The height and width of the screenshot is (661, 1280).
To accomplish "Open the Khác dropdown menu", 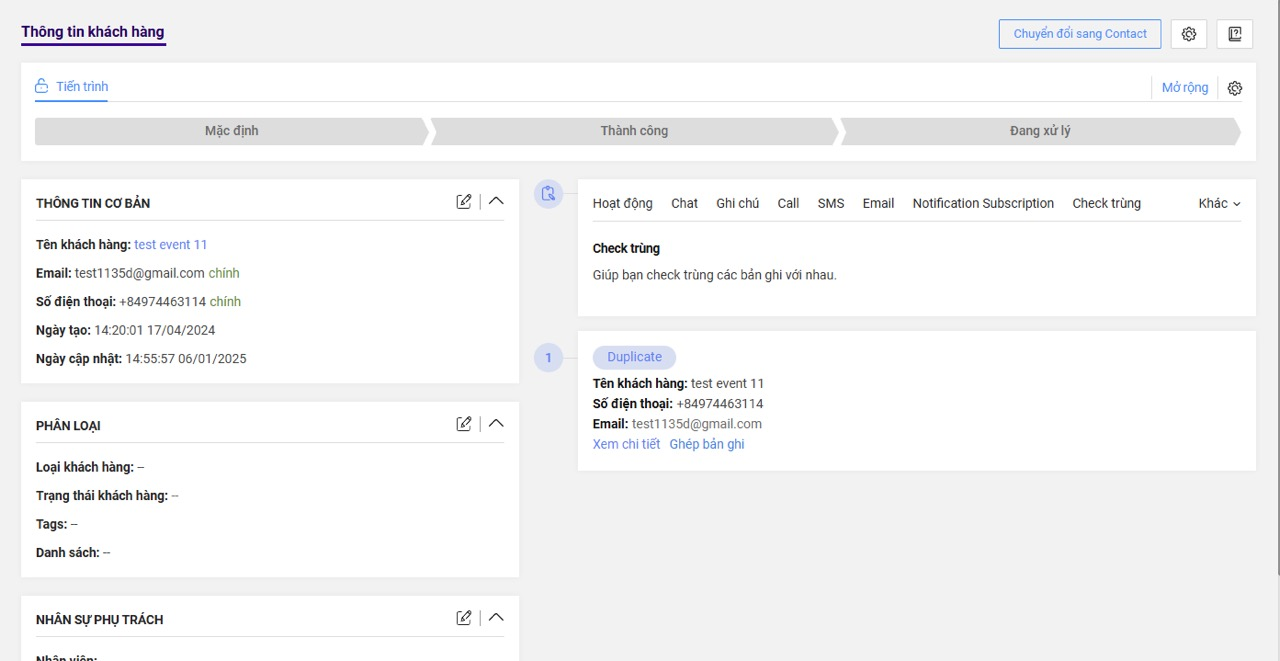I will point(1220,203).
